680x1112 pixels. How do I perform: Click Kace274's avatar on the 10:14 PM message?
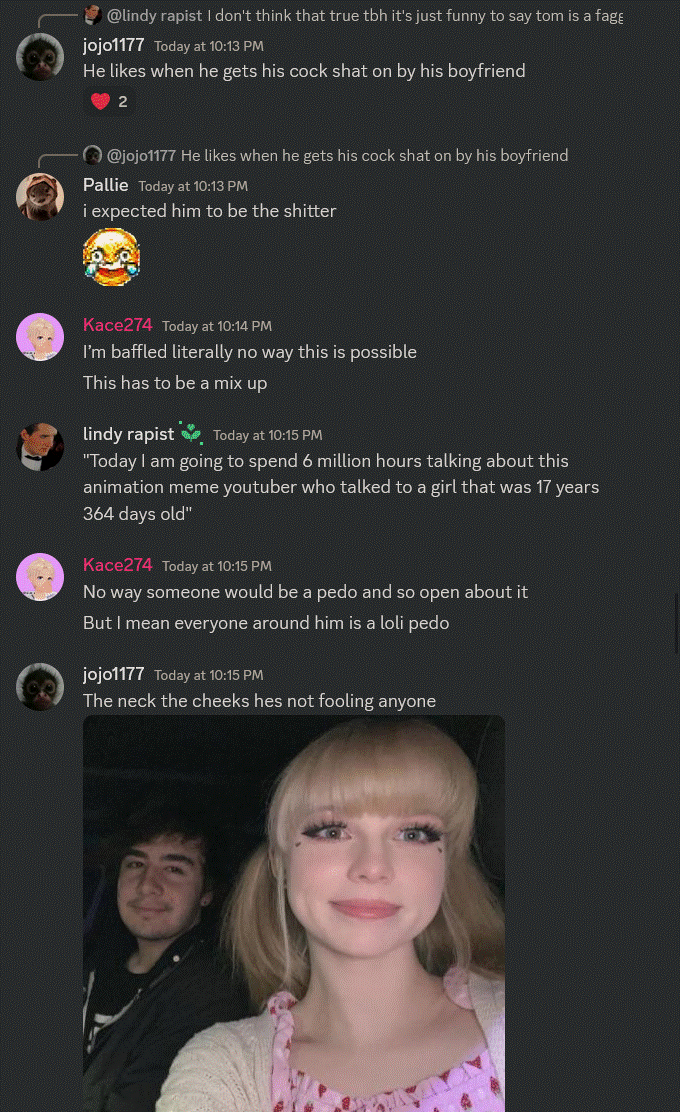point(40,337)
